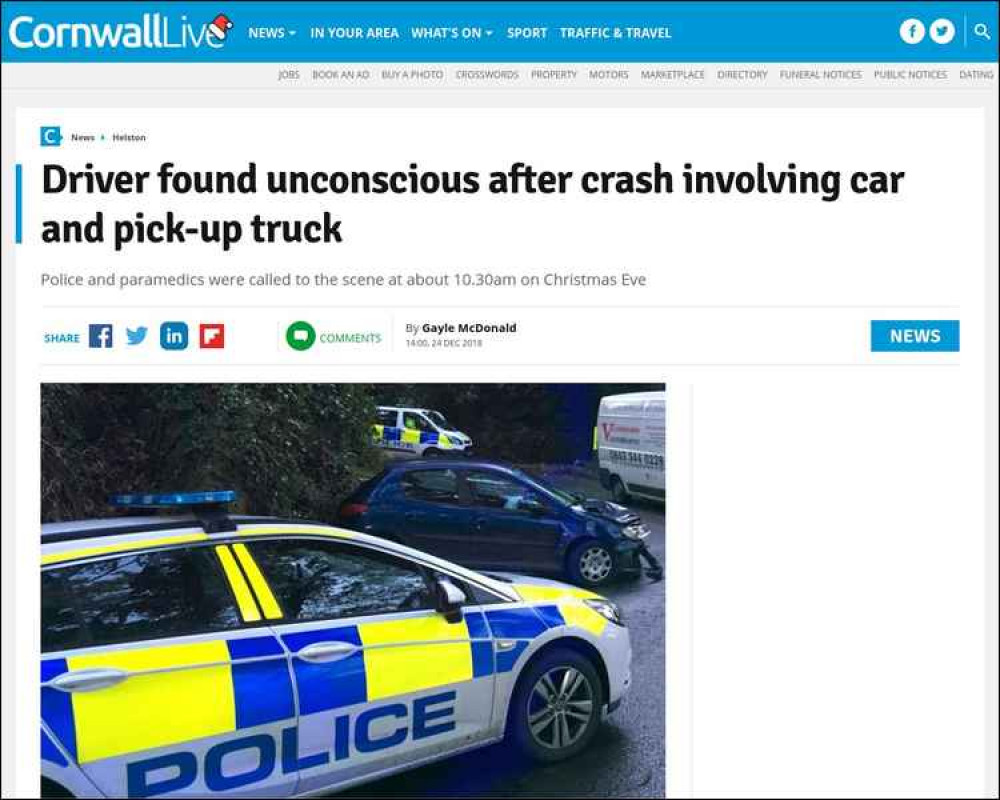Expand the News dropdown menu
The width and height of the screenshot is (1000, 800).
point(272,33)
